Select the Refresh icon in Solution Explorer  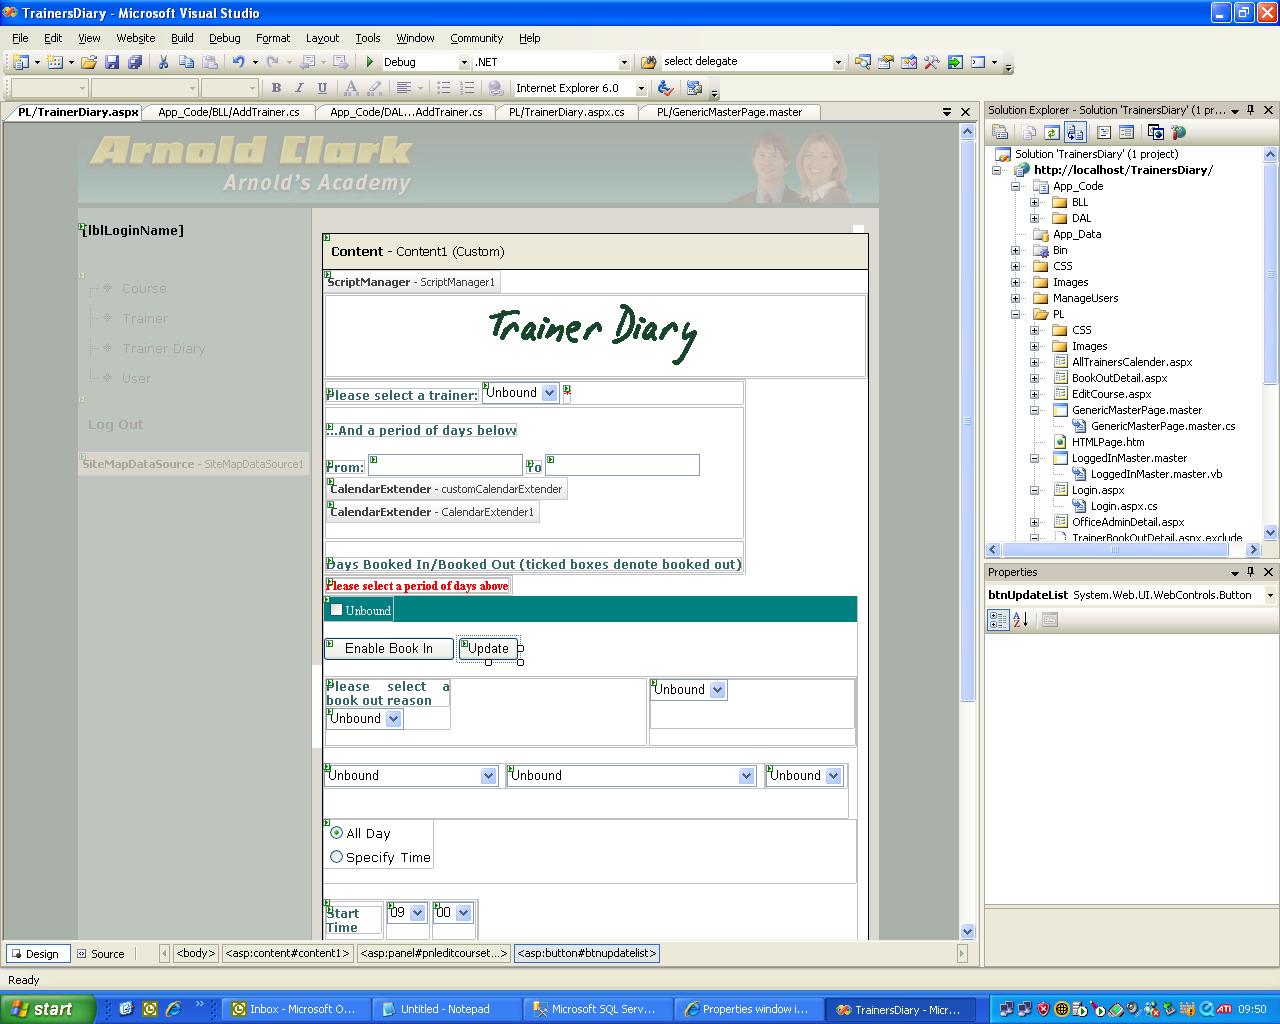click(x=1053, y=131)
